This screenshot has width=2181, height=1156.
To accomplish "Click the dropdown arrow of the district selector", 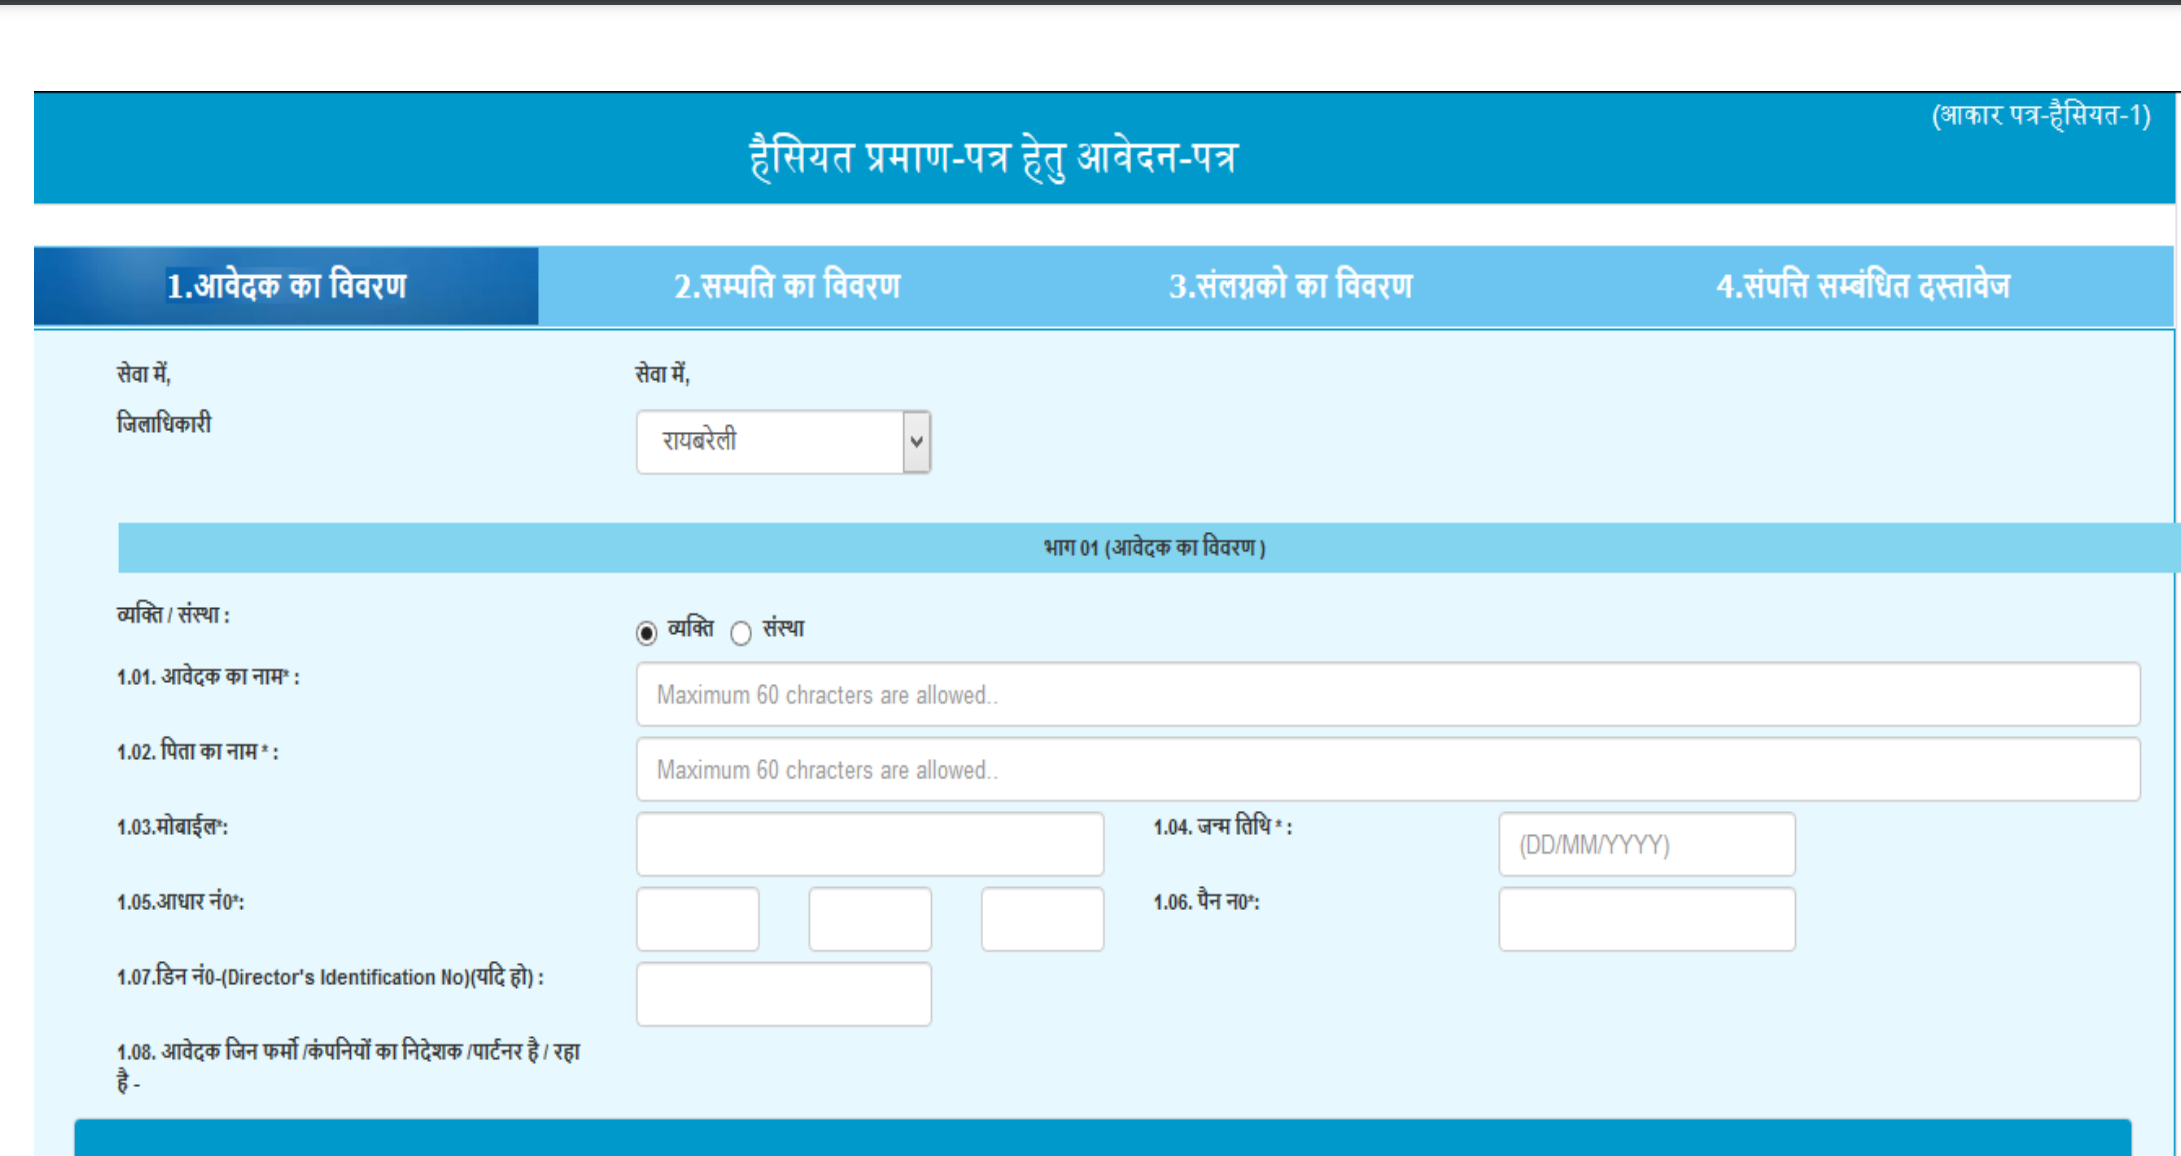I will (x=913, y=440).
